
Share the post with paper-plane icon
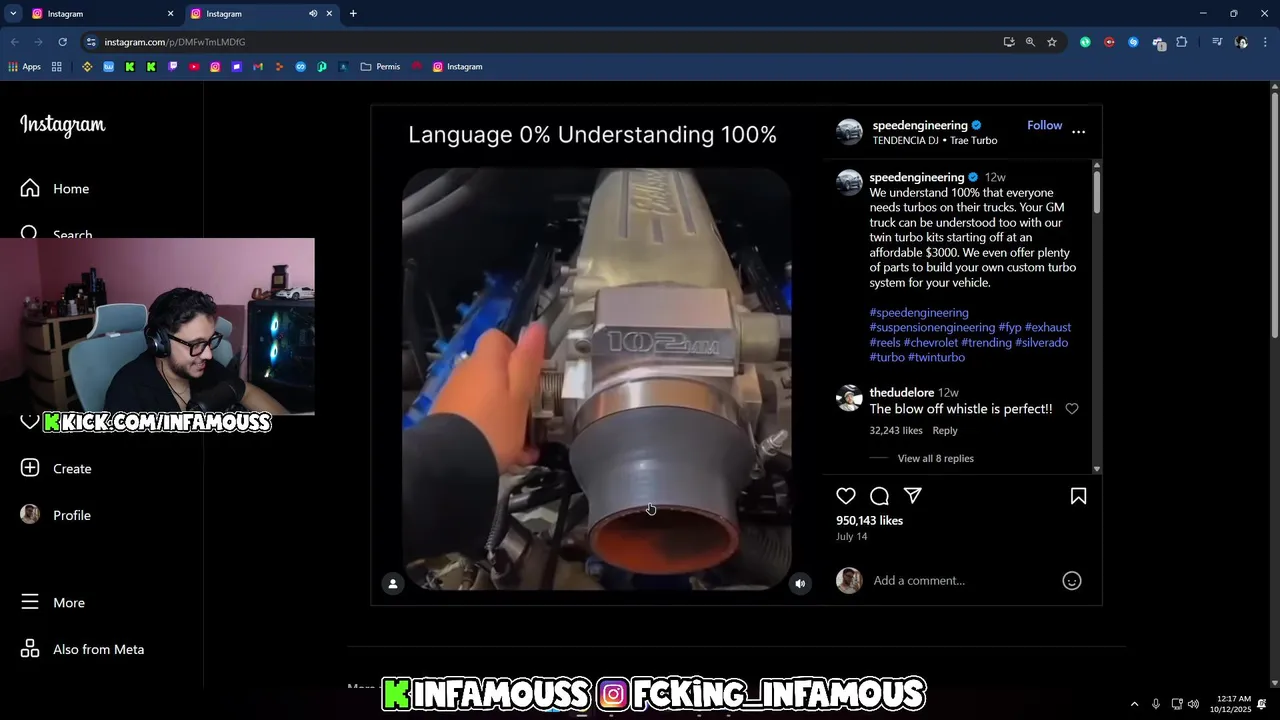912,496
